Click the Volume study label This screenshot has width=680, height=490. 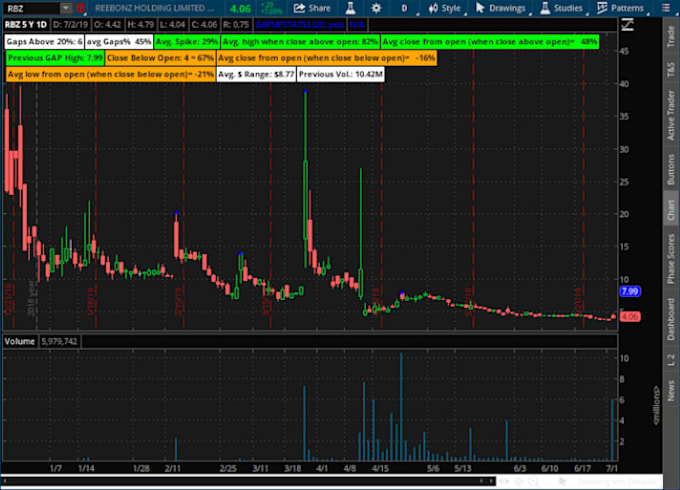[x=20, y=341]
